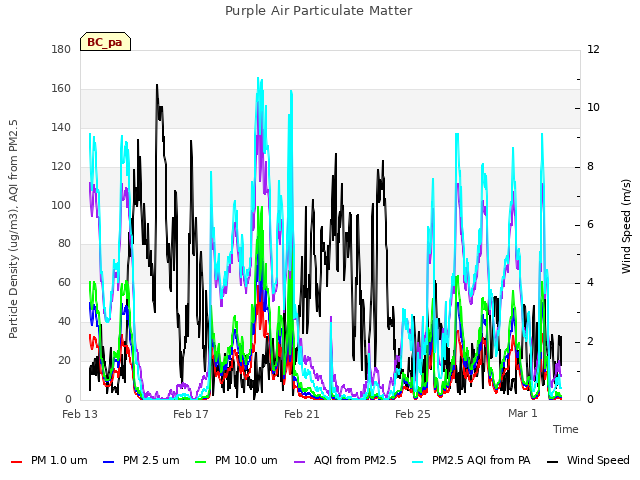Click the 40 left axis value
The image size is (640, 480).
click(64, 322)
